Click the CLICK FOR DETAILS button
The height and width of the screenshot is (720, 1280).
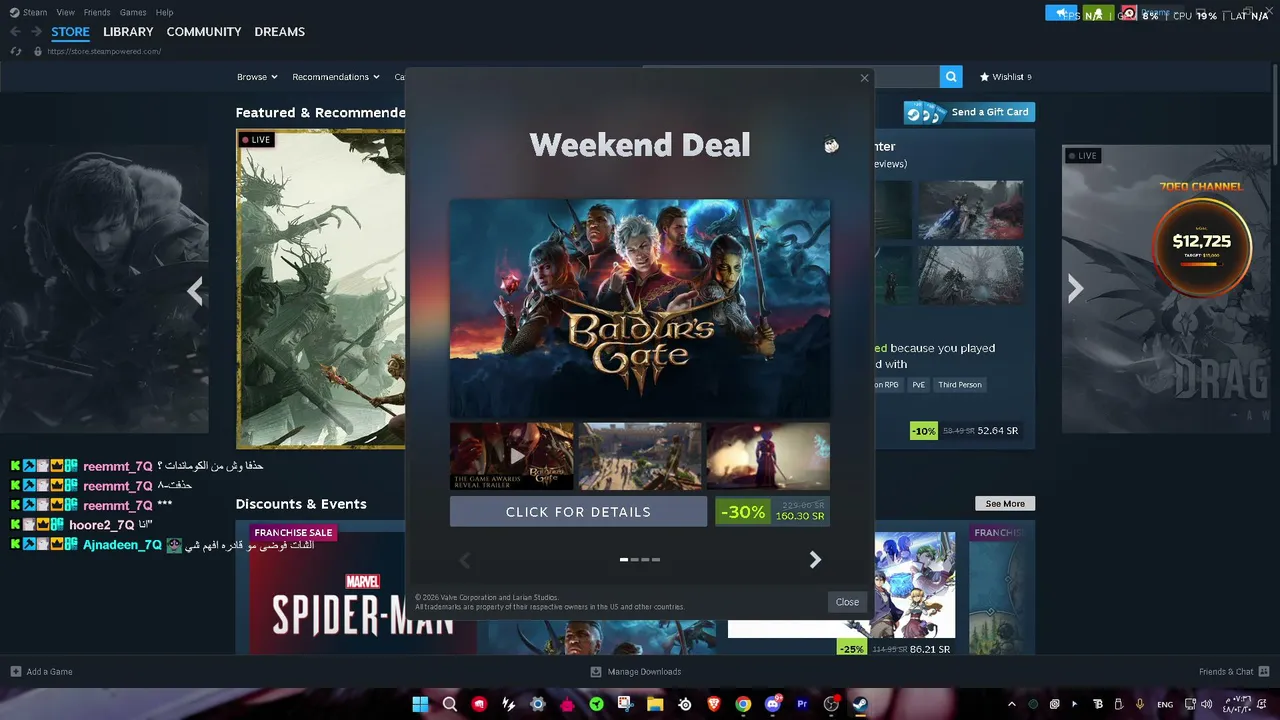point(578,512)
